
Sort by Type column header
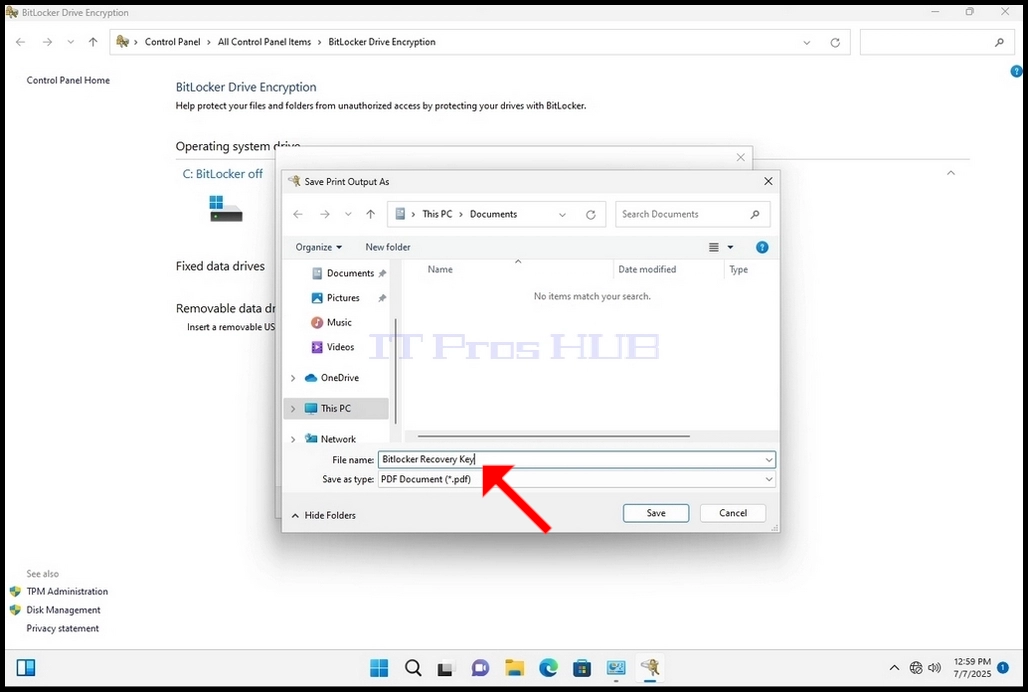pyautogui.click(x=738, y=269)
